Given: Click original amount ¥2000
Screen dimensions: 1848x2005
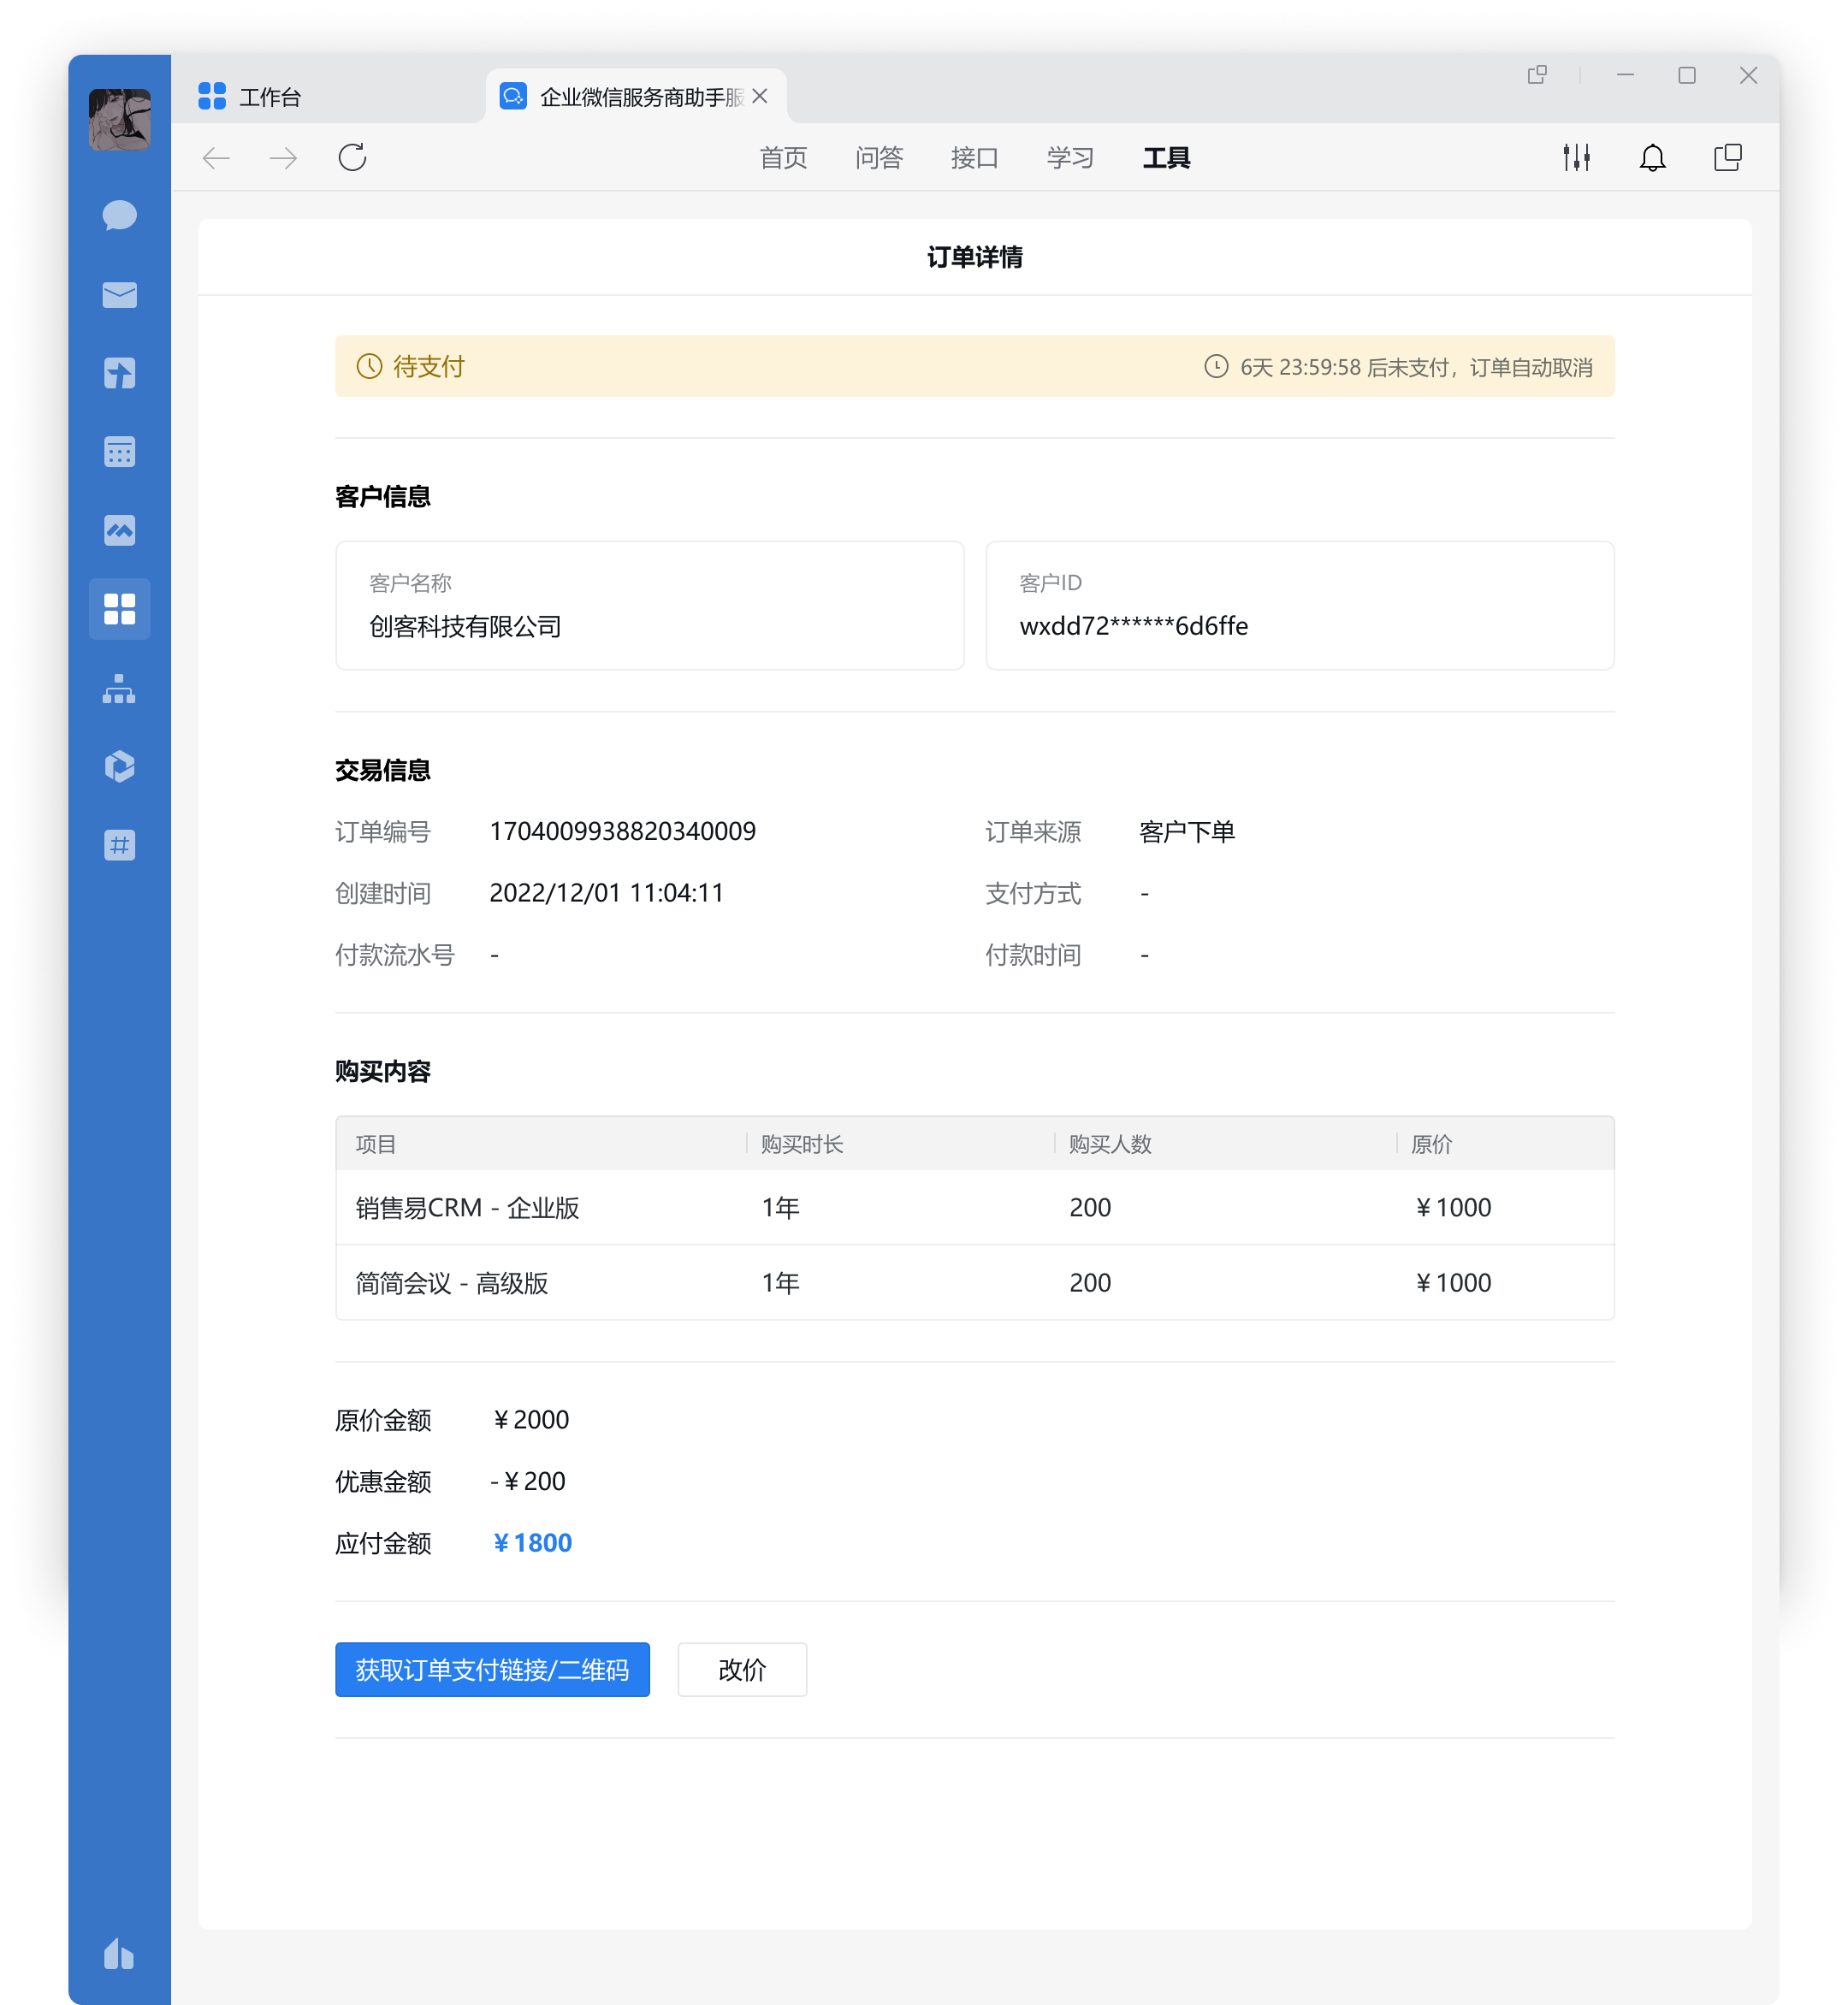Looking at the screenshot, I should pos(530,1420).
